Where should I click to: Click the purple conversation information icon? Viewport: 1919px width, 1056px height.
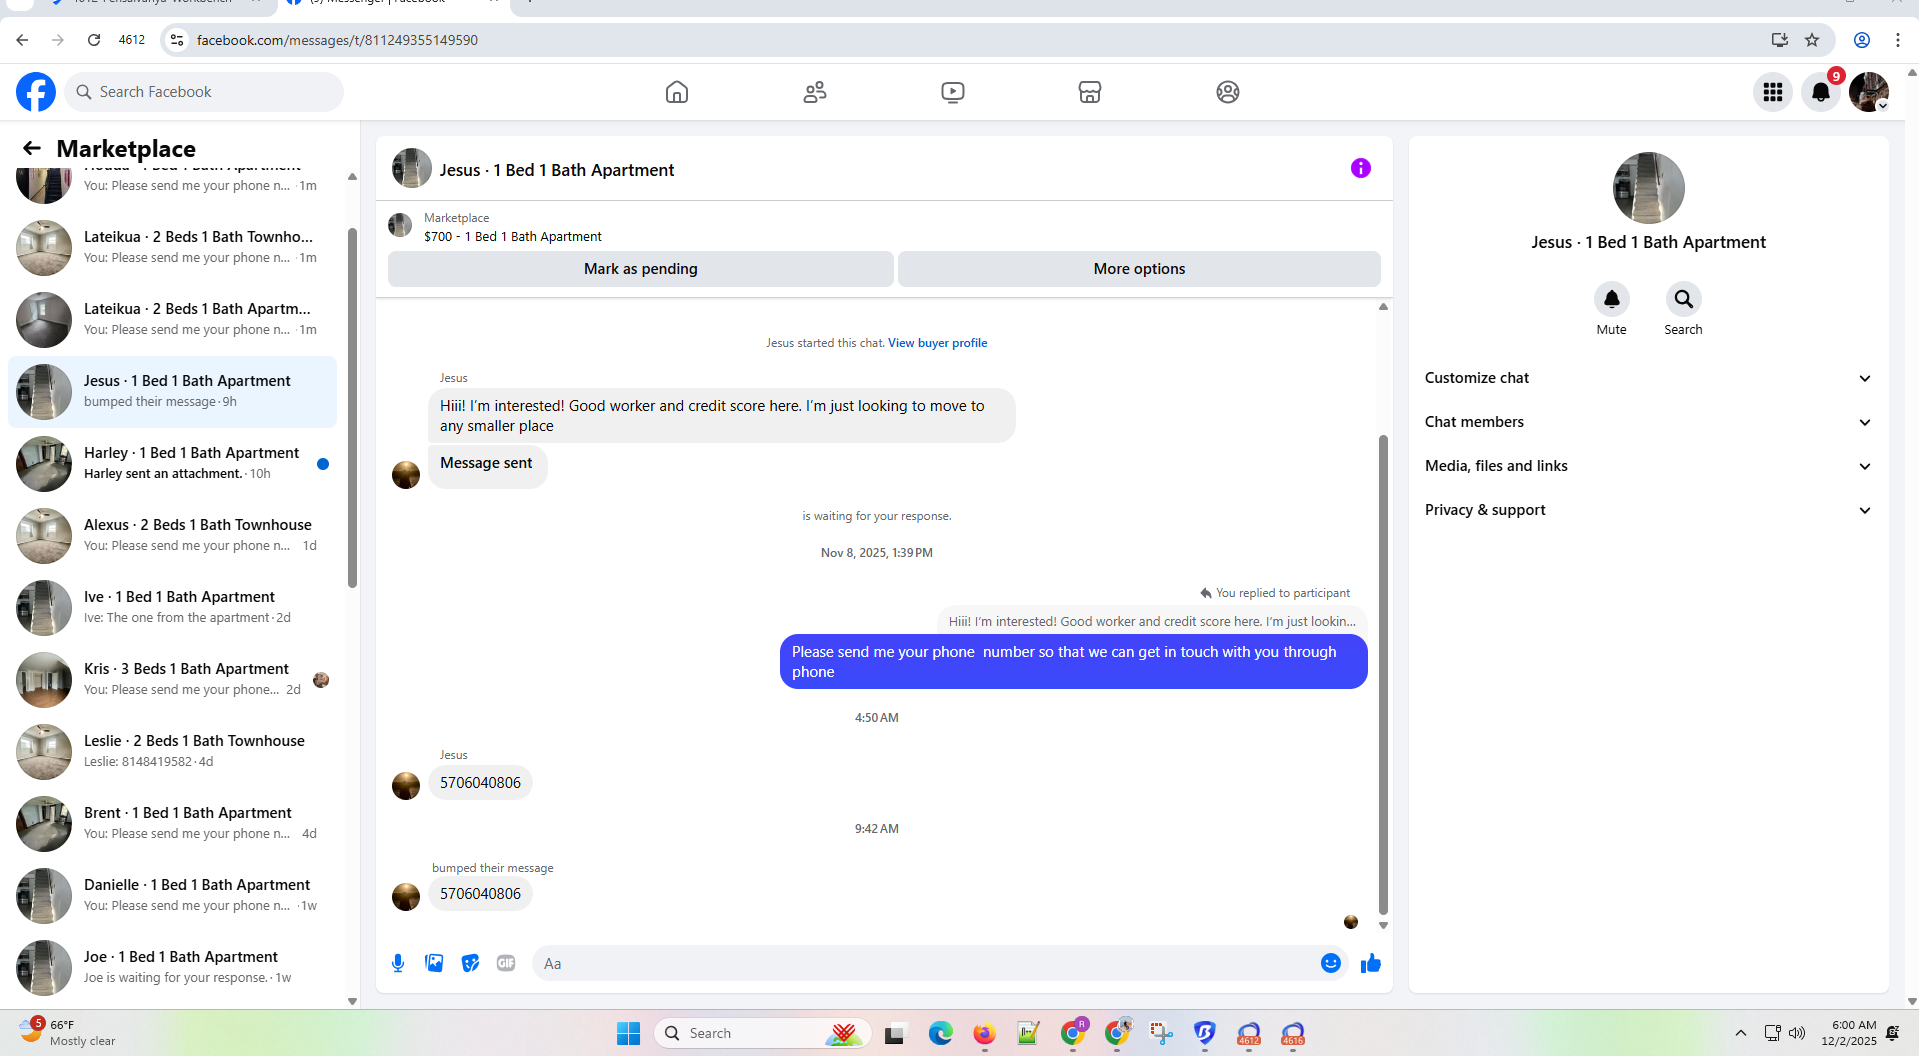click(x=1361, y=168)
